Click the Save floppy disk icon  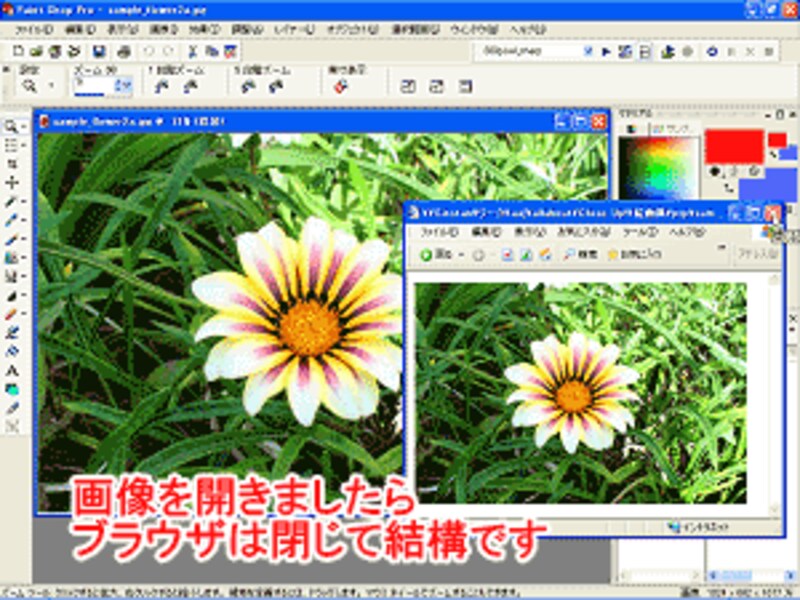[99, 51]
